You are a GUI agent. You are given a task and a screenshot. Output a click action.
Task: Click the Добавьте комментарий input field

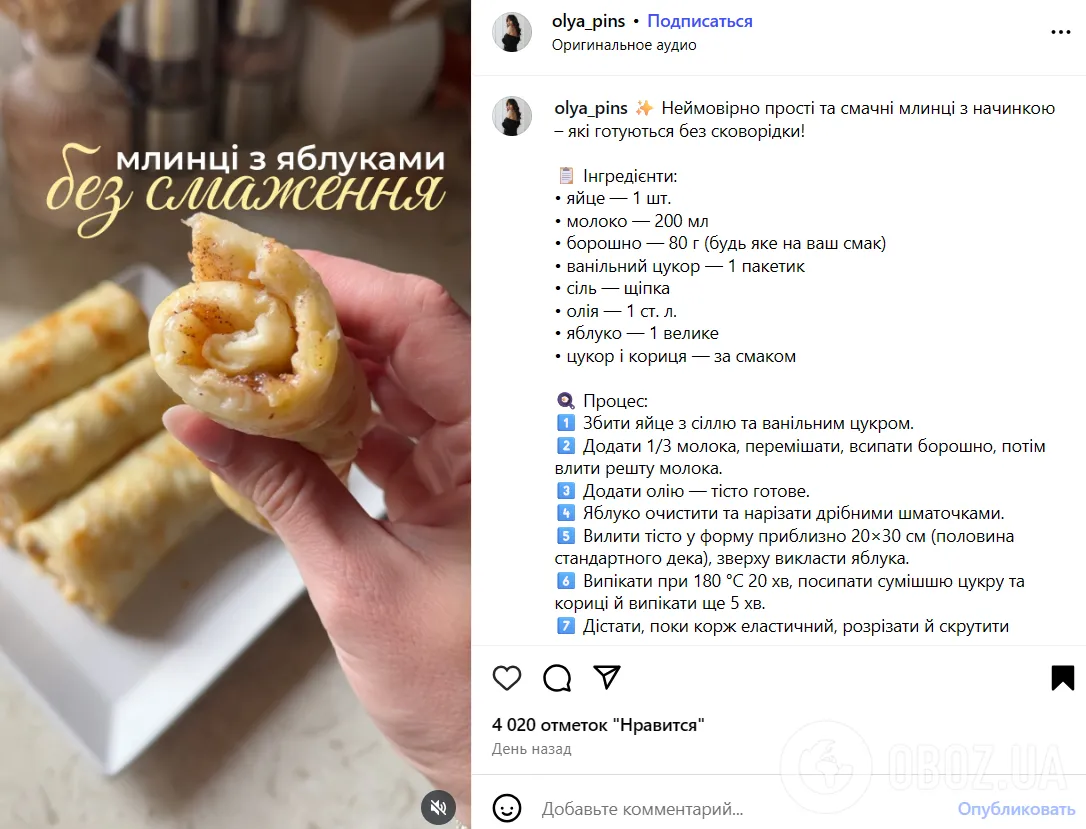(x=741, y=809)
